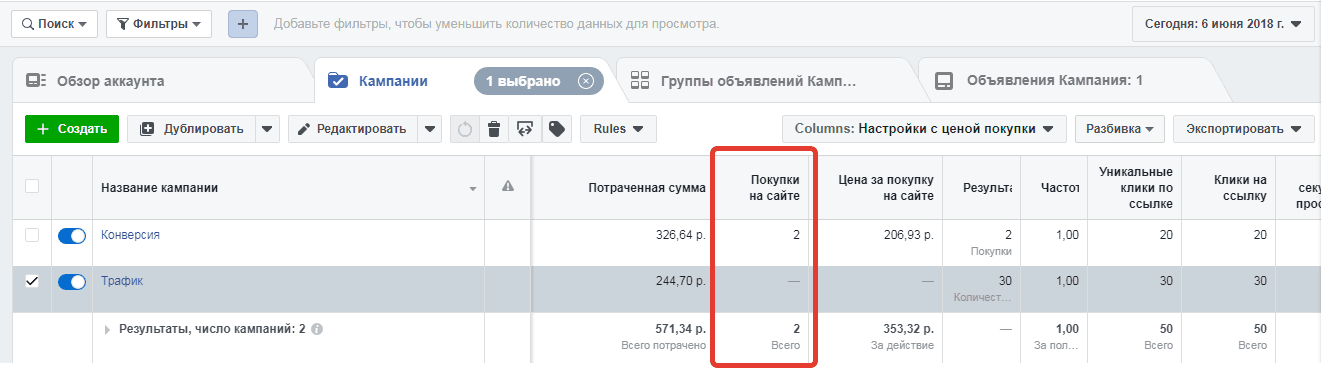Open the Конверсия campaign link
Viewport: 1321px width, 368px height.
[x=130, y=235]
